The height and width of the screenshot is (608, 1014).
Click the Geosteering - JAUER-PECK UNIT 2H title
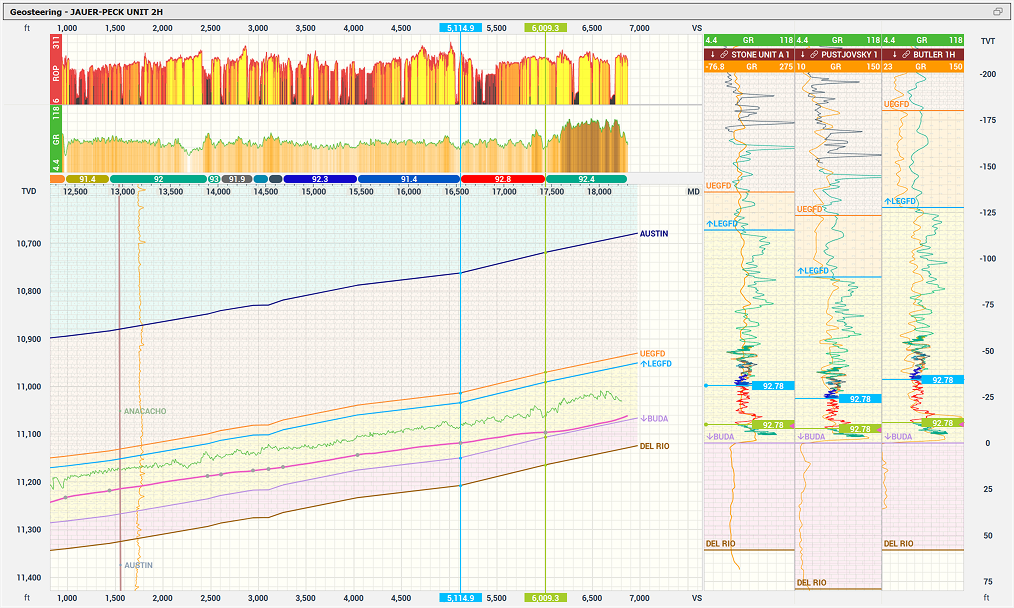coord(86,12)
